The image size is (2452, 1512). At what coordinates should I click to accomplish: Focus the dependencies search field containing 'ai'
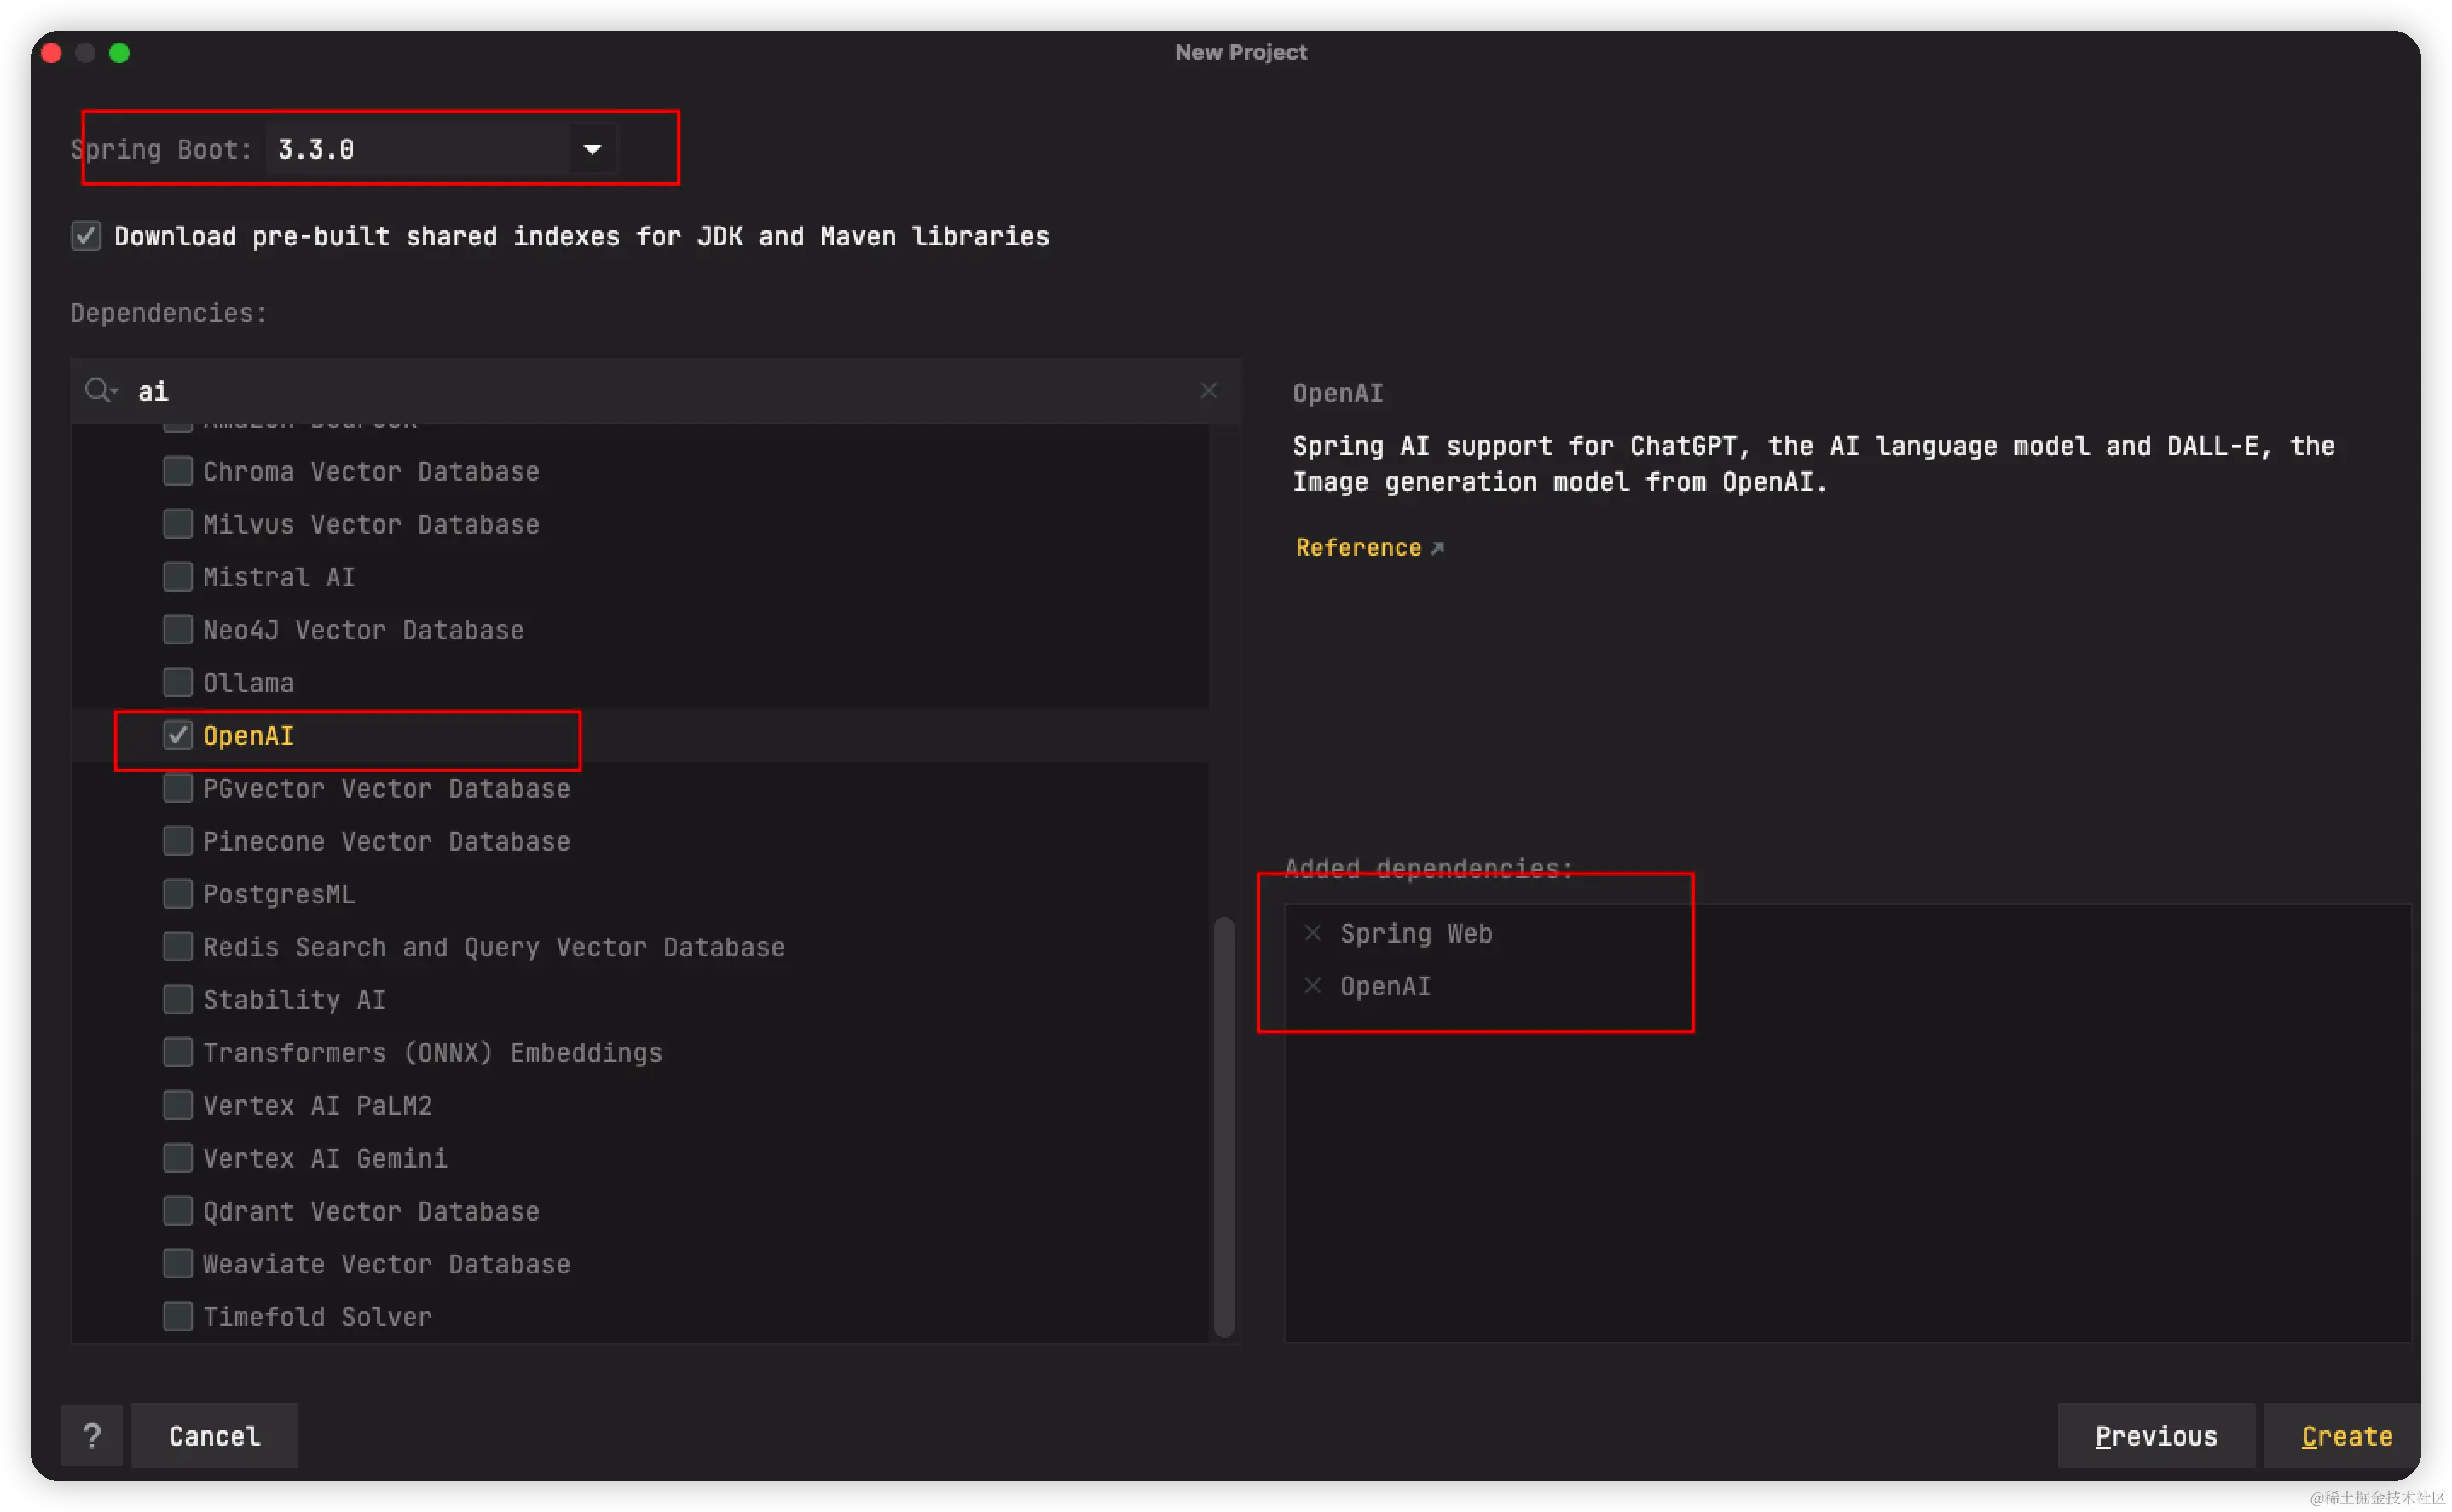[655, 391]
